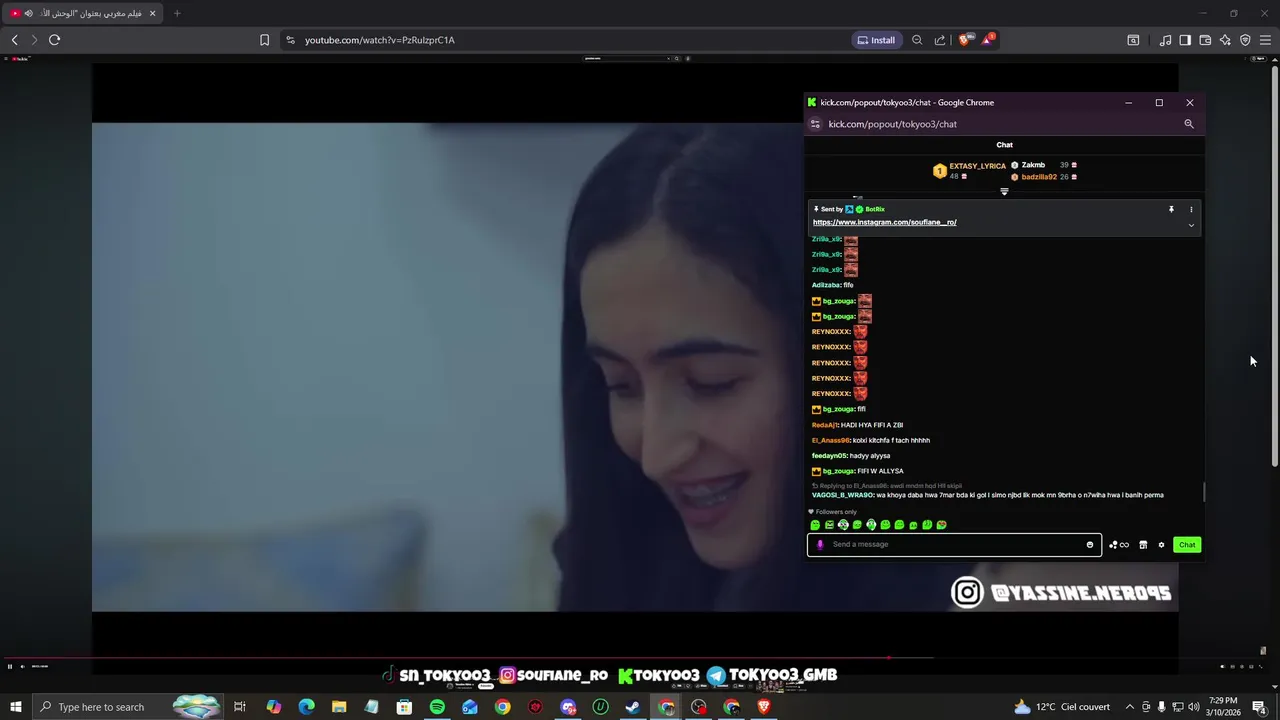1280x720 pixels.
Task: Open Kick gift shop icon
Action: [x=1143, y=545]
